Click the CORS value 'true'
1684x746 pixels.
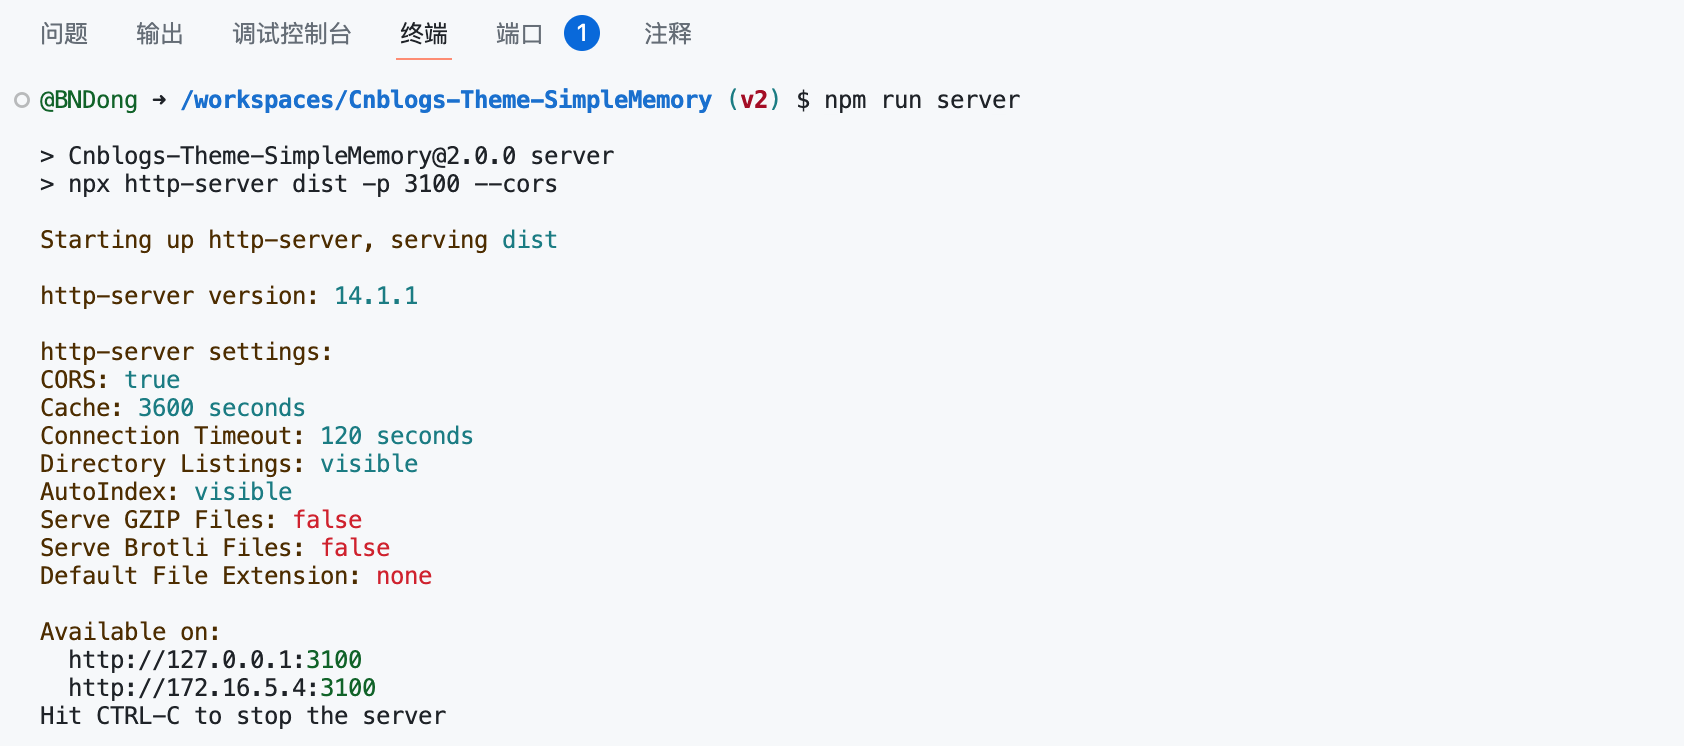152,380
